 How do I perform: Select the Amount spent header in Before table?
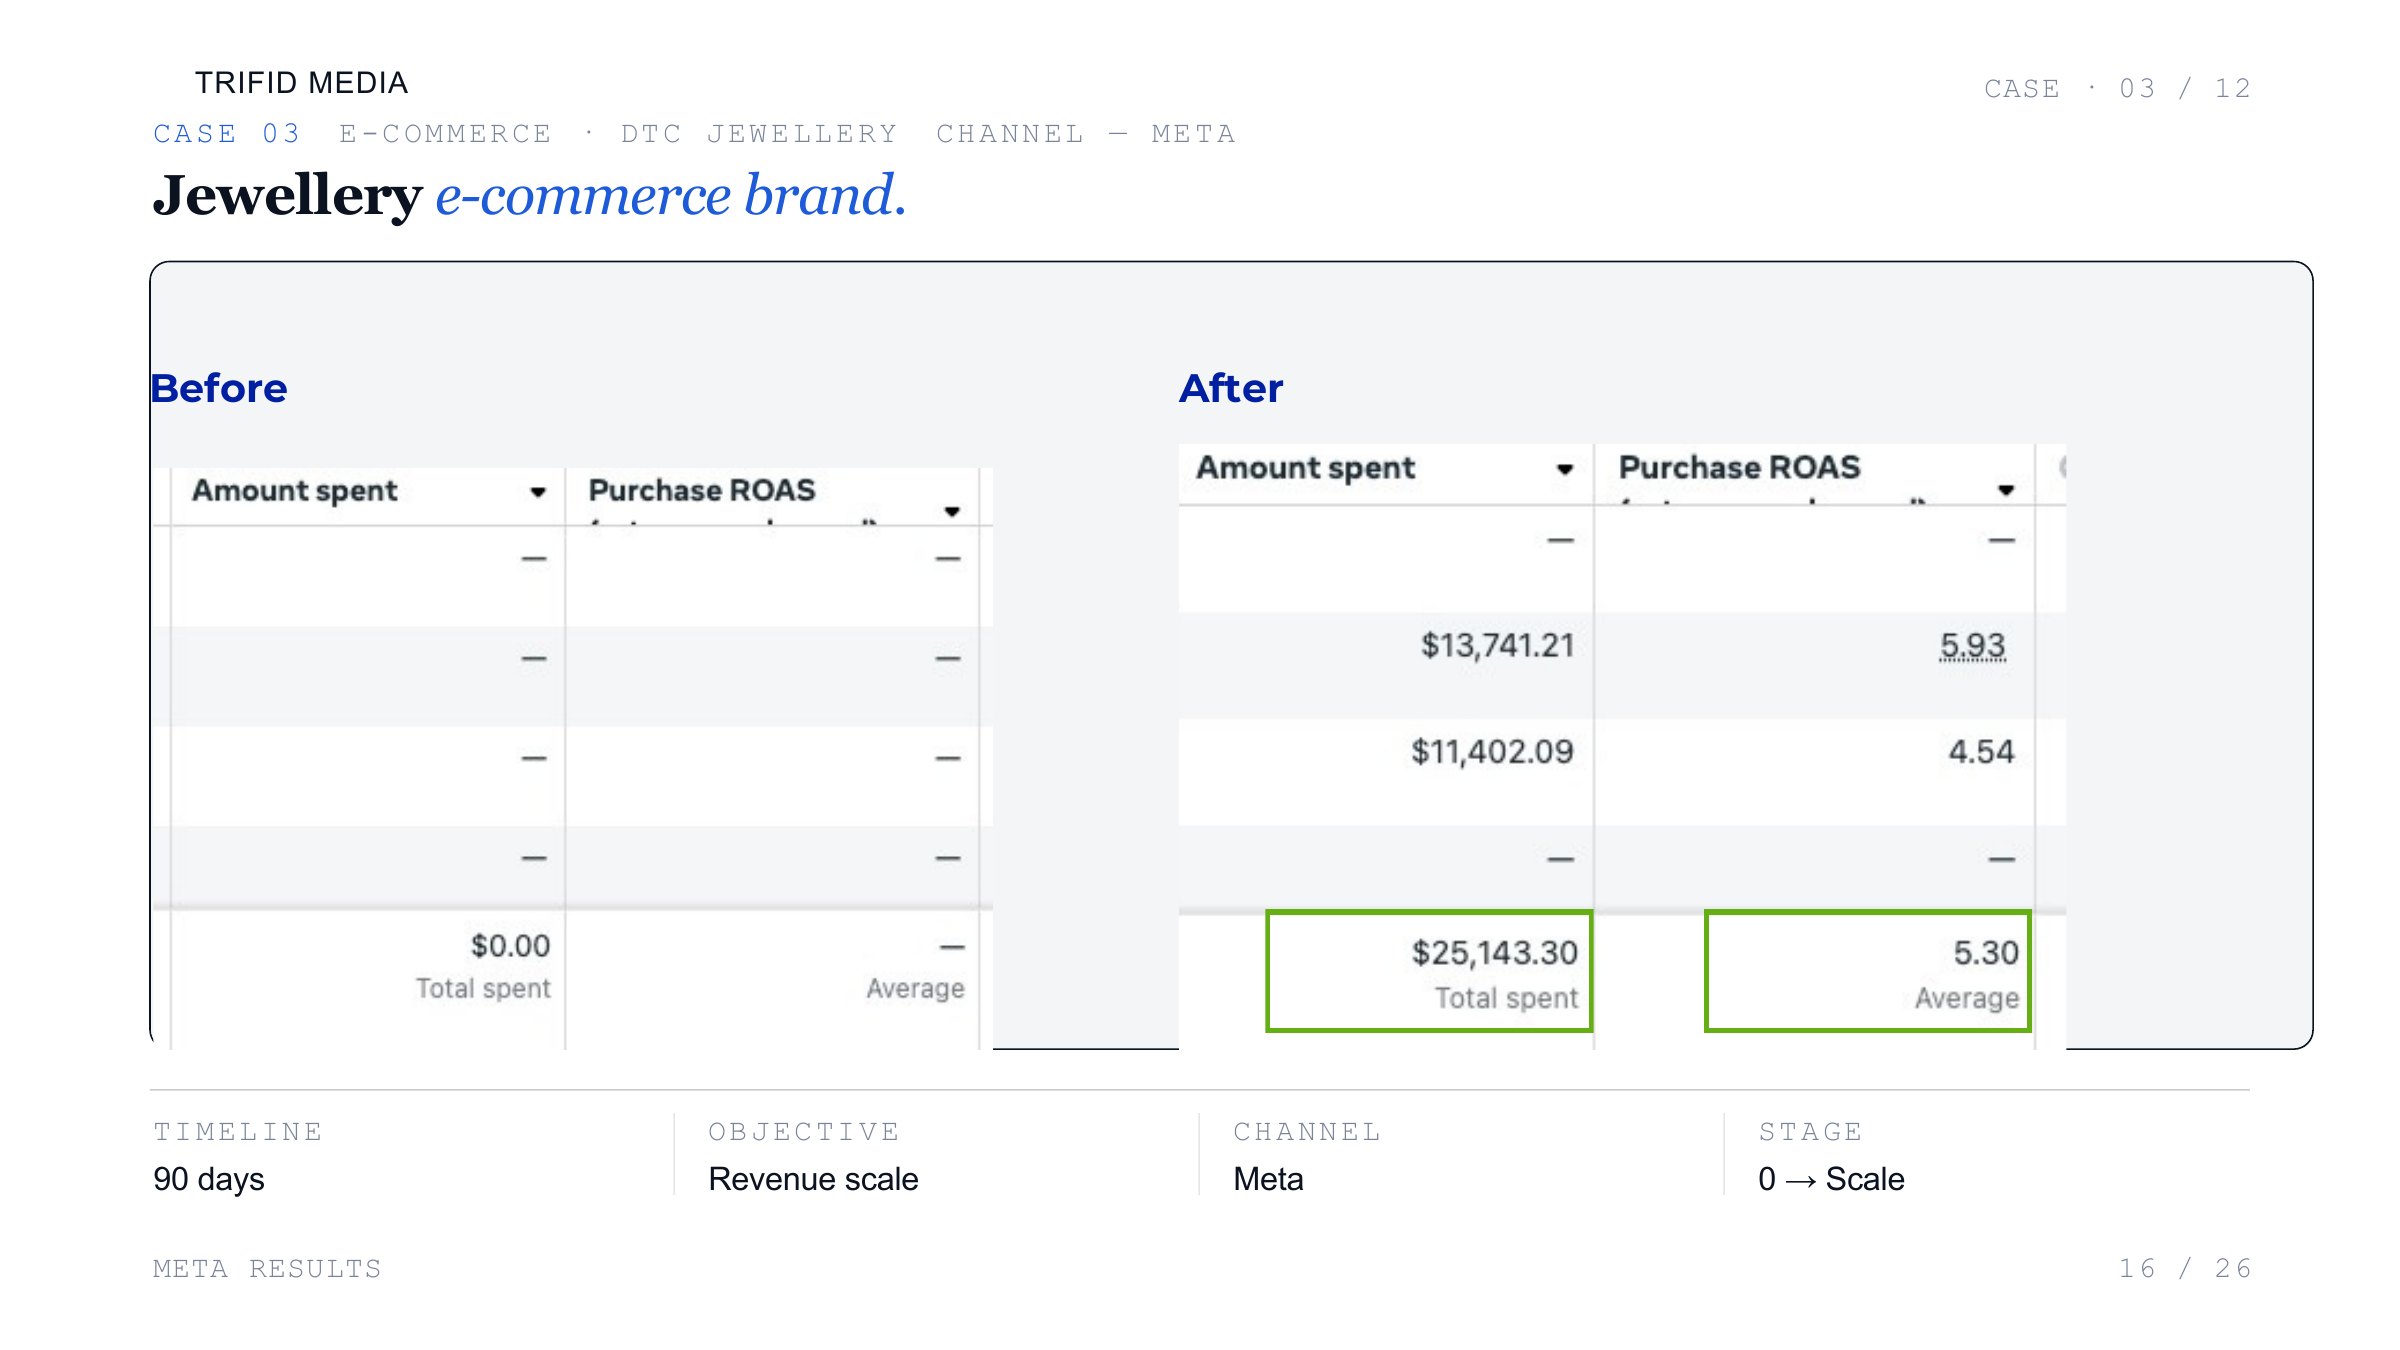295,491
